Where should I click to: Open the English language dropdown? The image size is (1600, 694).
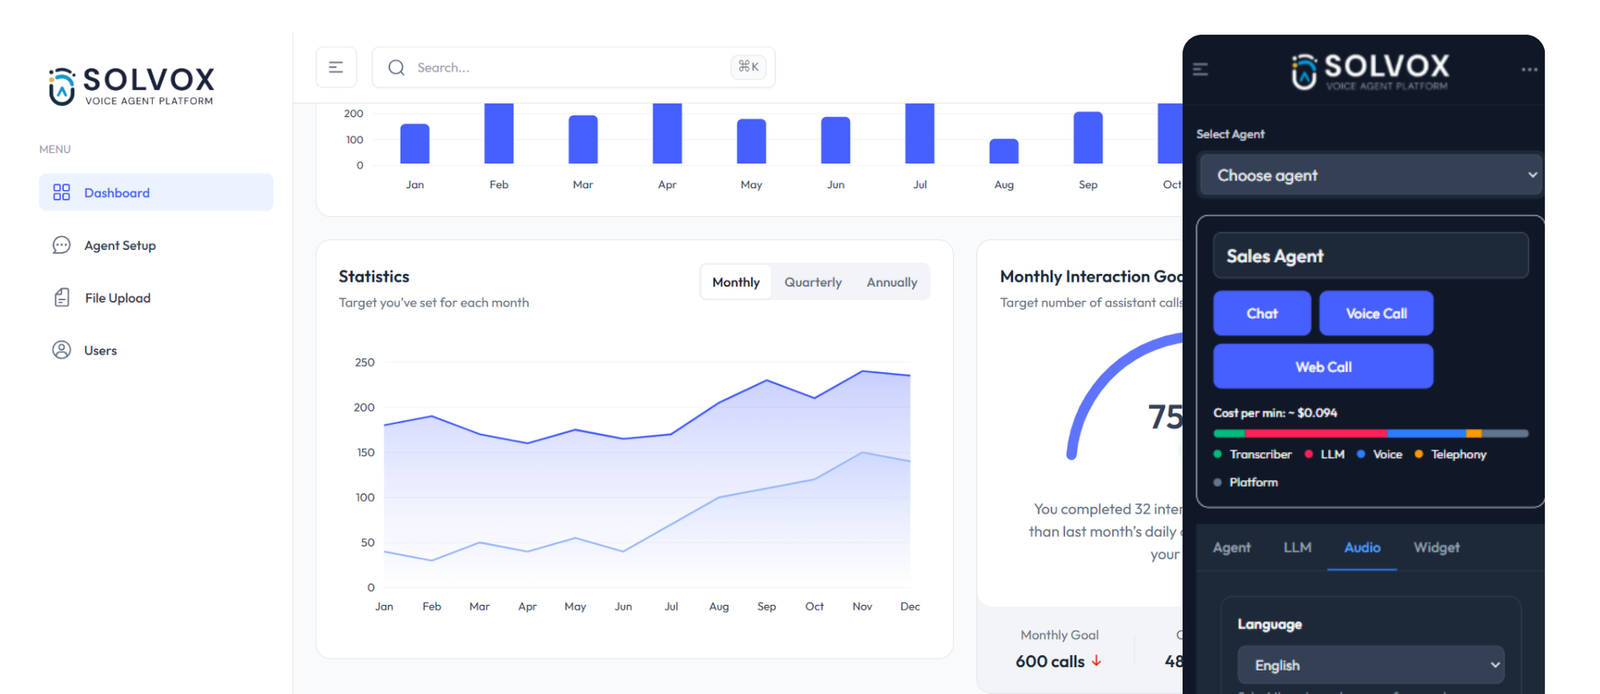click(1370, 665)
